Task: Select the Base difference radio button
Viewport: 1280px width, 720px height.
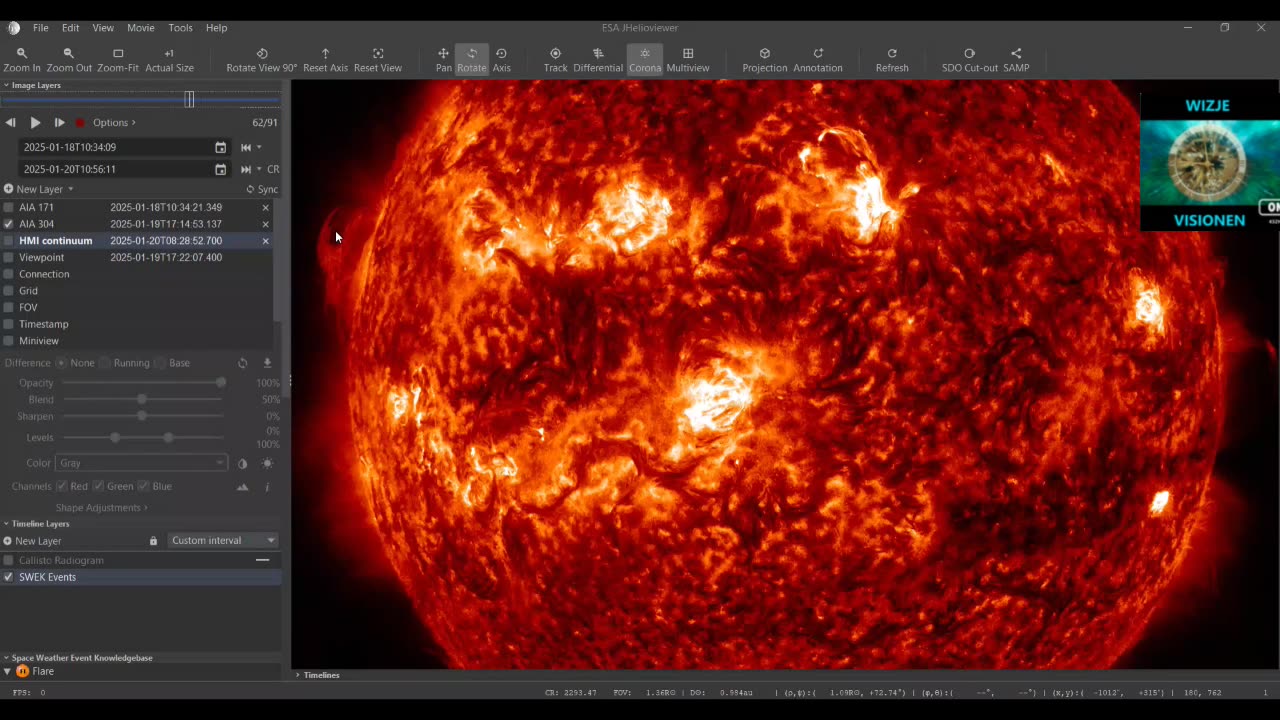Action: pyautogui.click(x=160, y=363)
